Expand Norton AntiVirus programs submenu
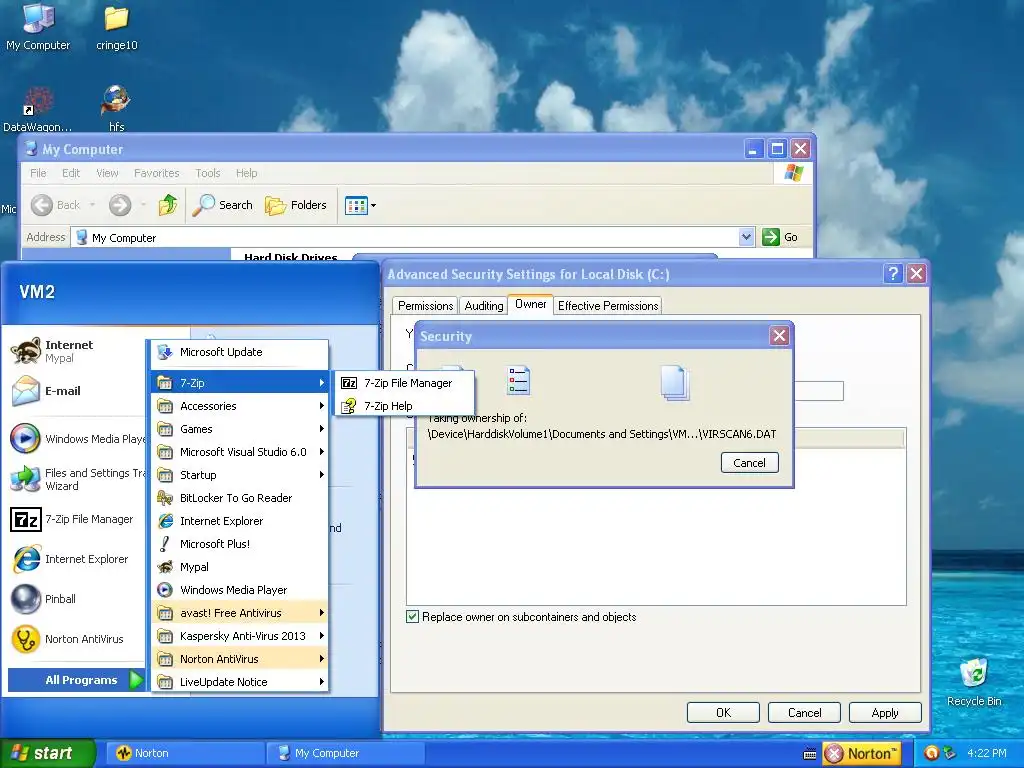Image resolution: width=1024 pixels, height=768 pixels. (x=240, y=659)
